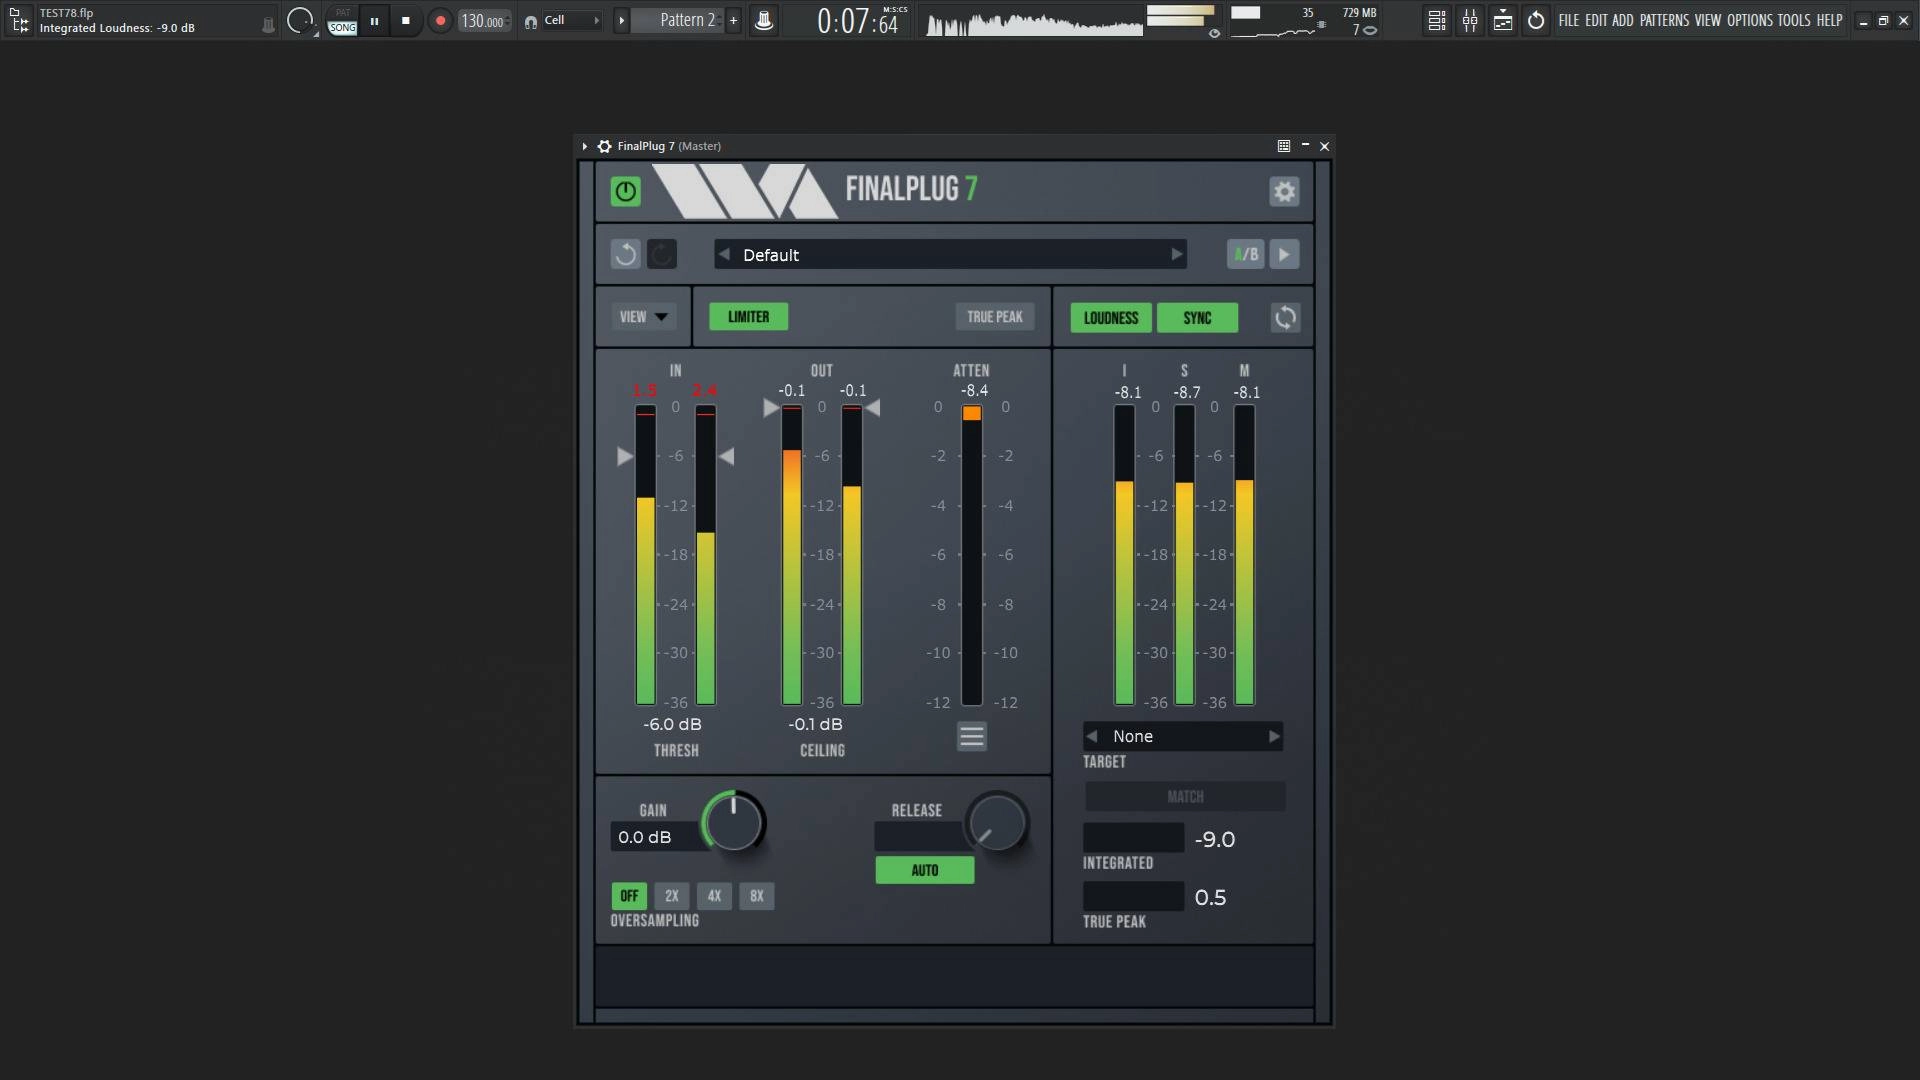Toggle the A/B comparison button
The width and height of the screenshot is (1920, 1080).
1245,254
